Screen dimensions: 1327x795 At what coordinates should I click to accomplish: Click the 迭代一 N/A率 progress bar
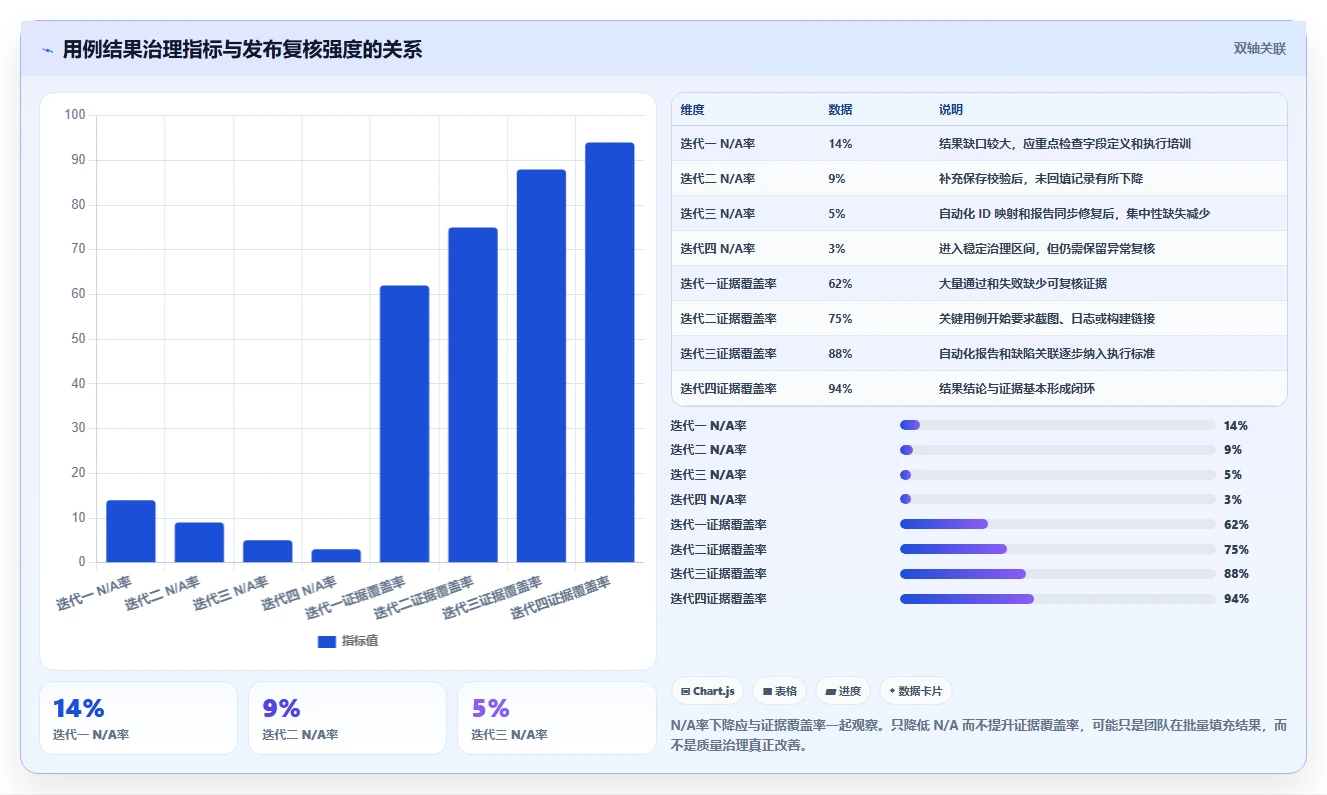pyautogui.click(x=1058, y=425)
